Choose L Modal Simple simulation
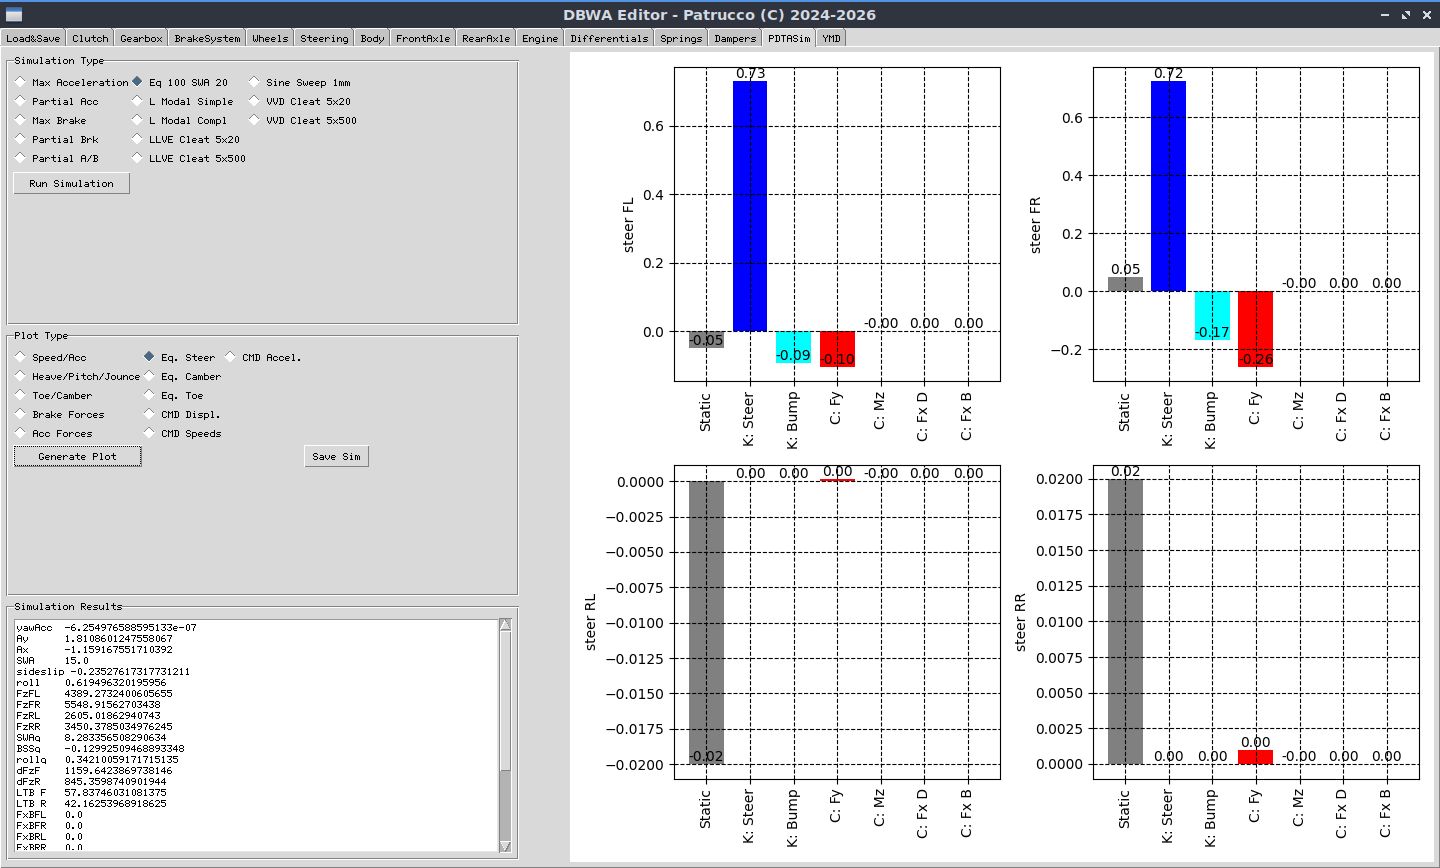 pos(183,101)
